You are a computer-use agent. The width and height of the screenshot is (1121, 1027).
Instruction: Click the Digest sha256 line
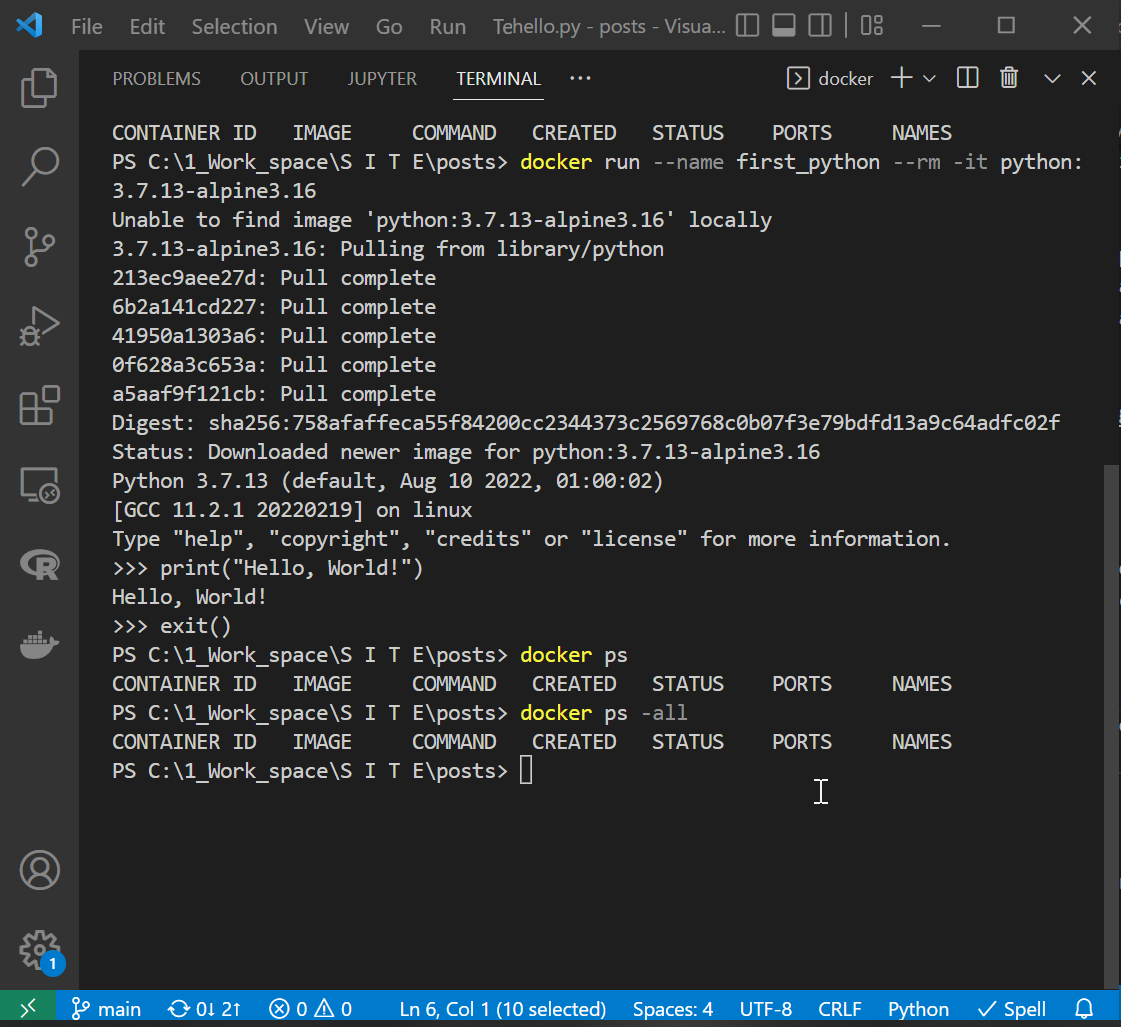[586, 422]
